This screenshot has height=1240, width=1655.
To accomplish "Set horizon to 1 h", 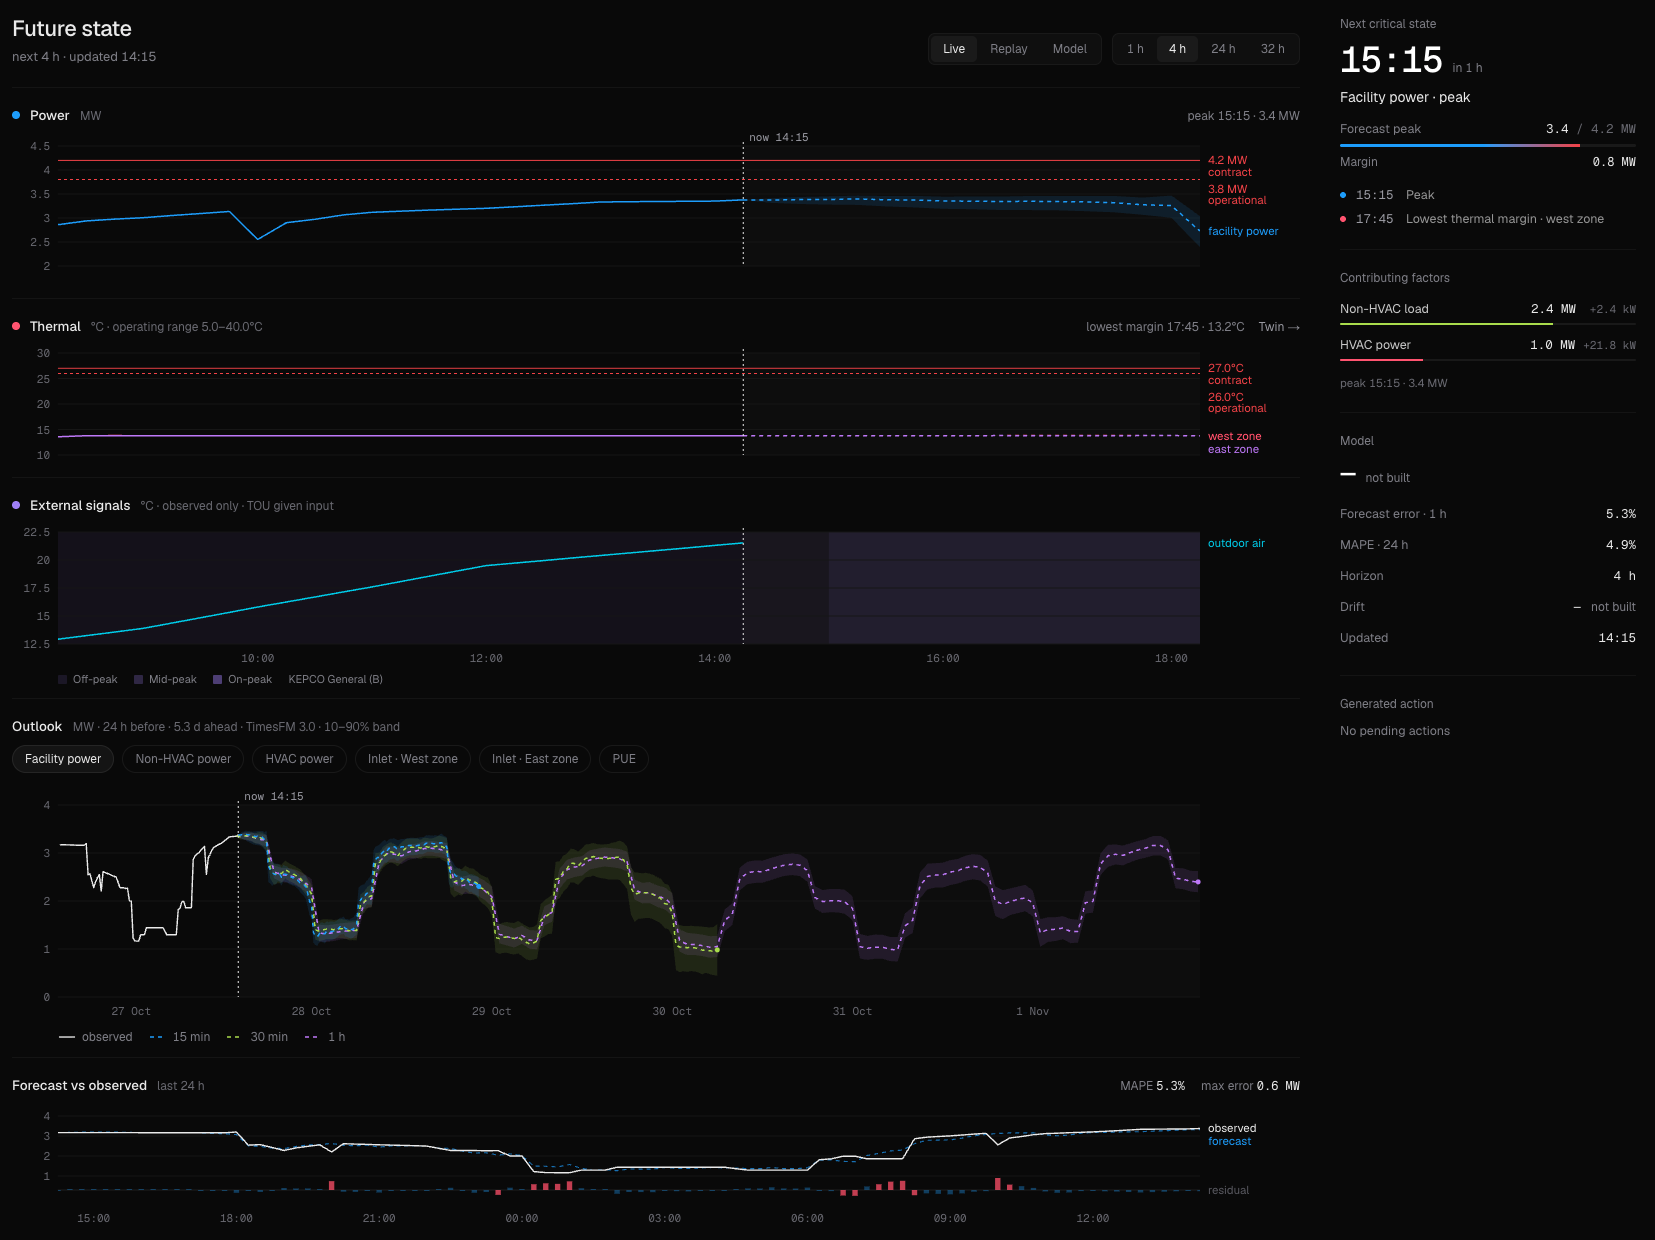I will click(x=1135, y=49).
